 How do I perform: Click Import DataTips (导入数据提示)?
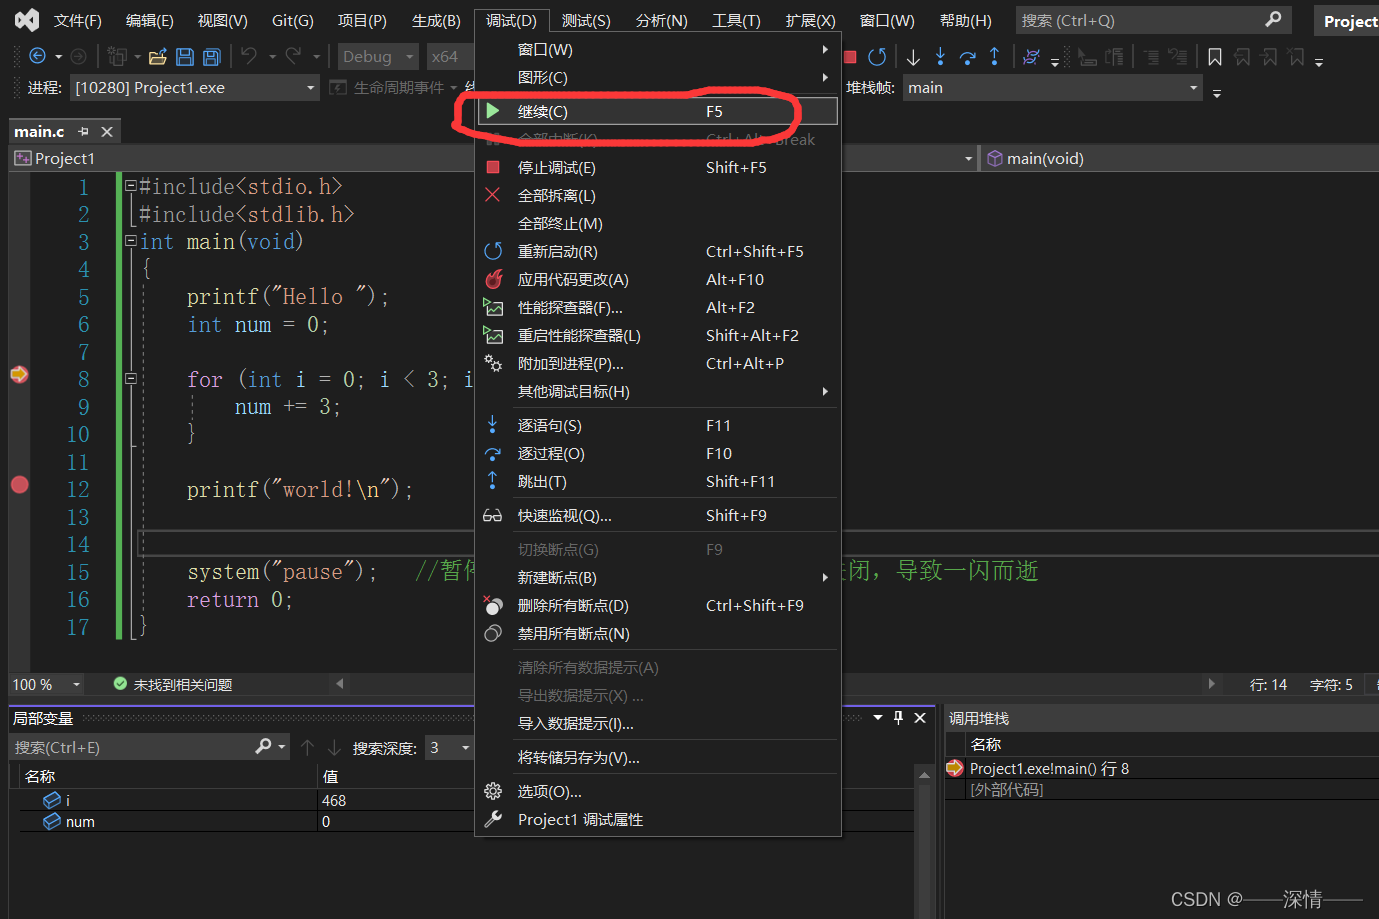(657, 723)
